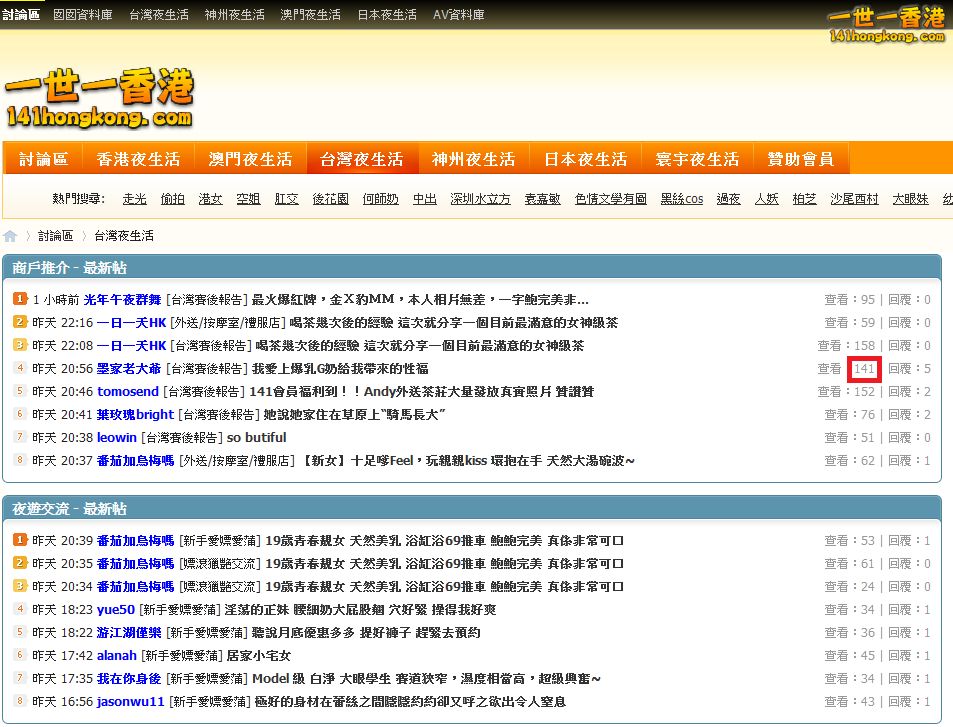Open 図図資料庫 in the top black bar
The image size is (953, 727).
pos(83,15)
